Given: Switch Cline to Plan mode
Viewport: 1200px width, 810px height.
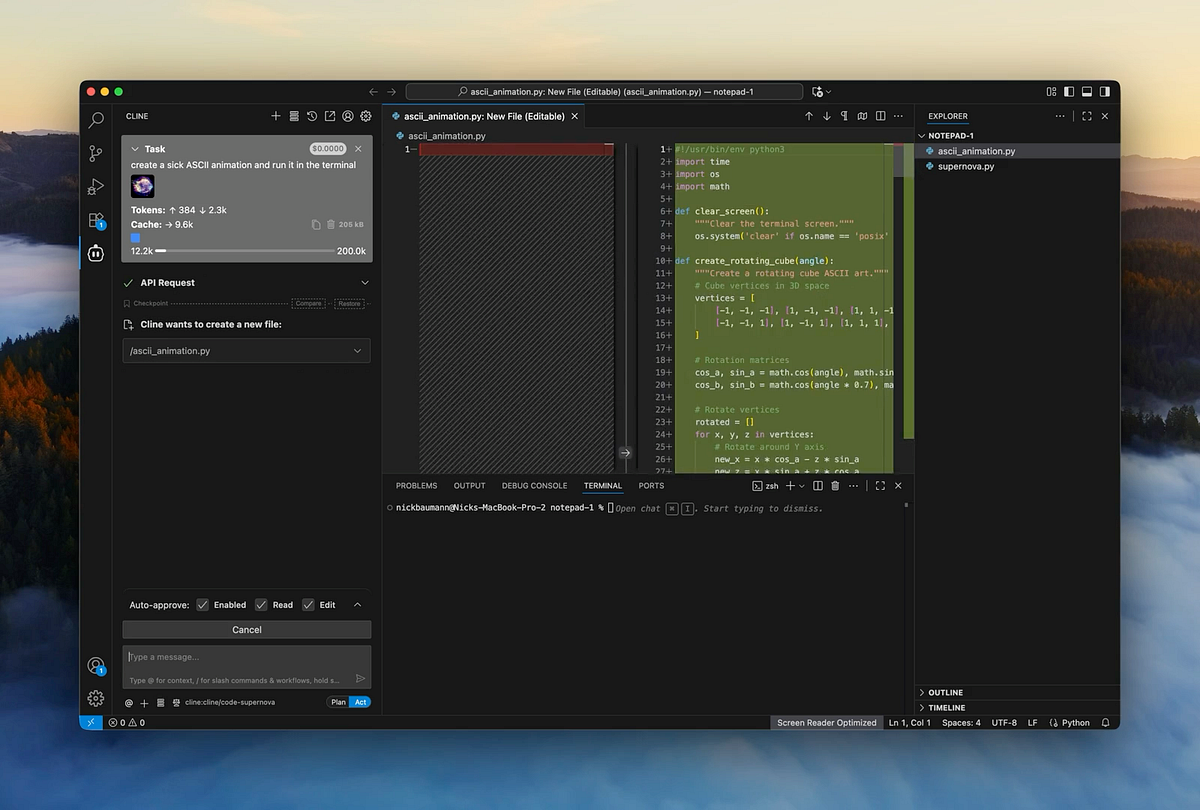Looking at the screenshot, I should pyautogui.click(x=338, y=702).
